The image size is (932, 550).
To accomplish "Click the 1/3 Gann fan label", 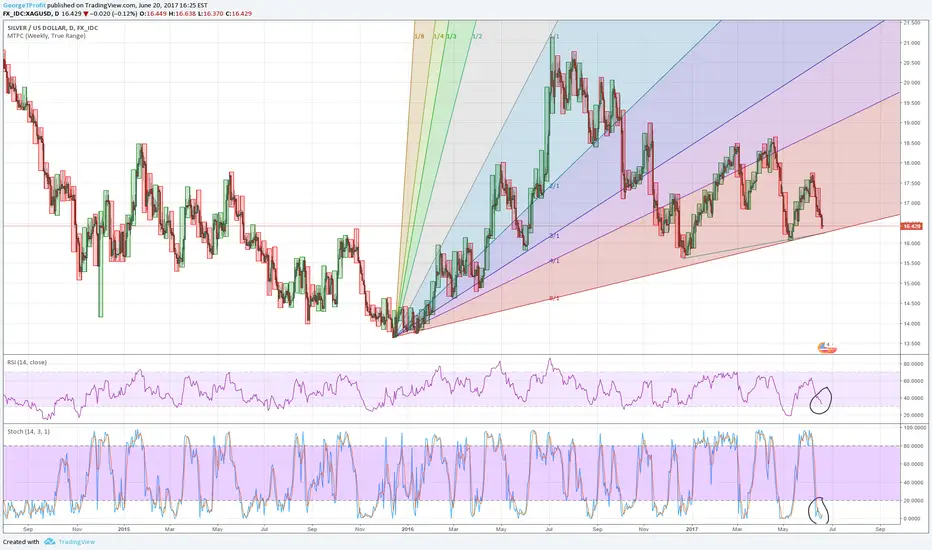I will pos(451,36).
